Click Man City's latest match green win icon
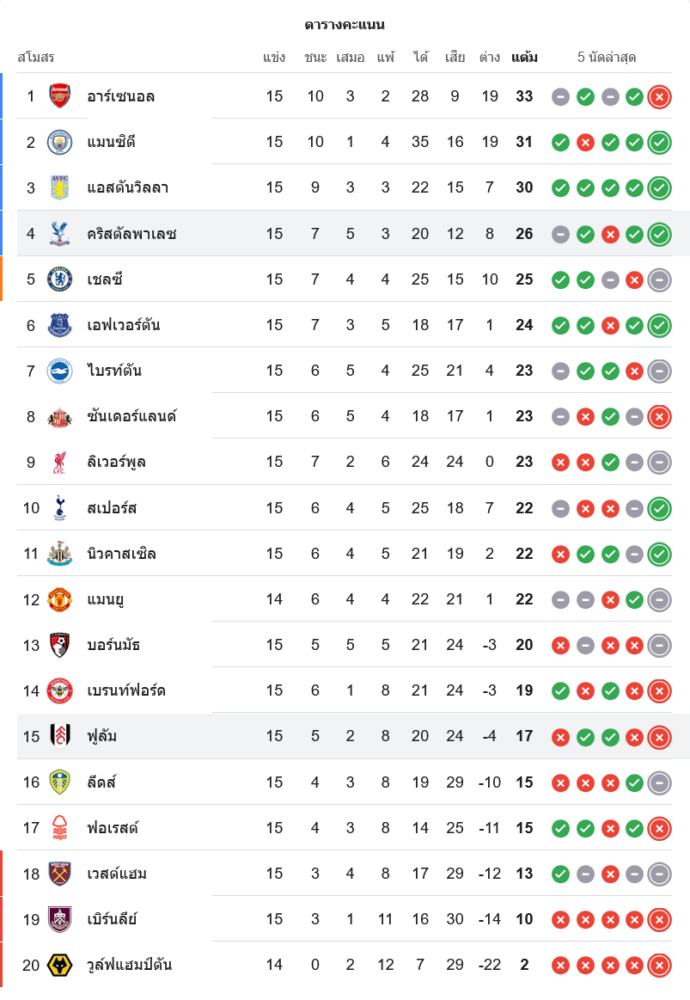690x1000 pixels. click(x=659, y=142)
